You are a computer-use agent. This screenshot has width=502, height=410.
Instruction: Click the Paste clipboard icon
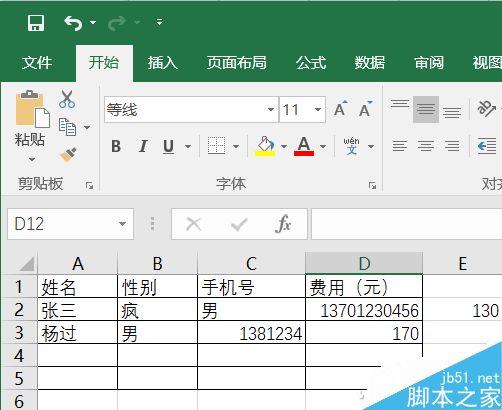[32, 109]
